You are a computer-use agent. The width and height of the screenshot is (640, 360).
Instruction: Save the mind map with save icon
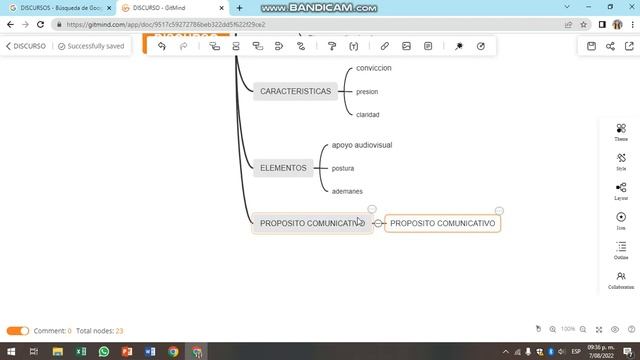coord(591,46)
